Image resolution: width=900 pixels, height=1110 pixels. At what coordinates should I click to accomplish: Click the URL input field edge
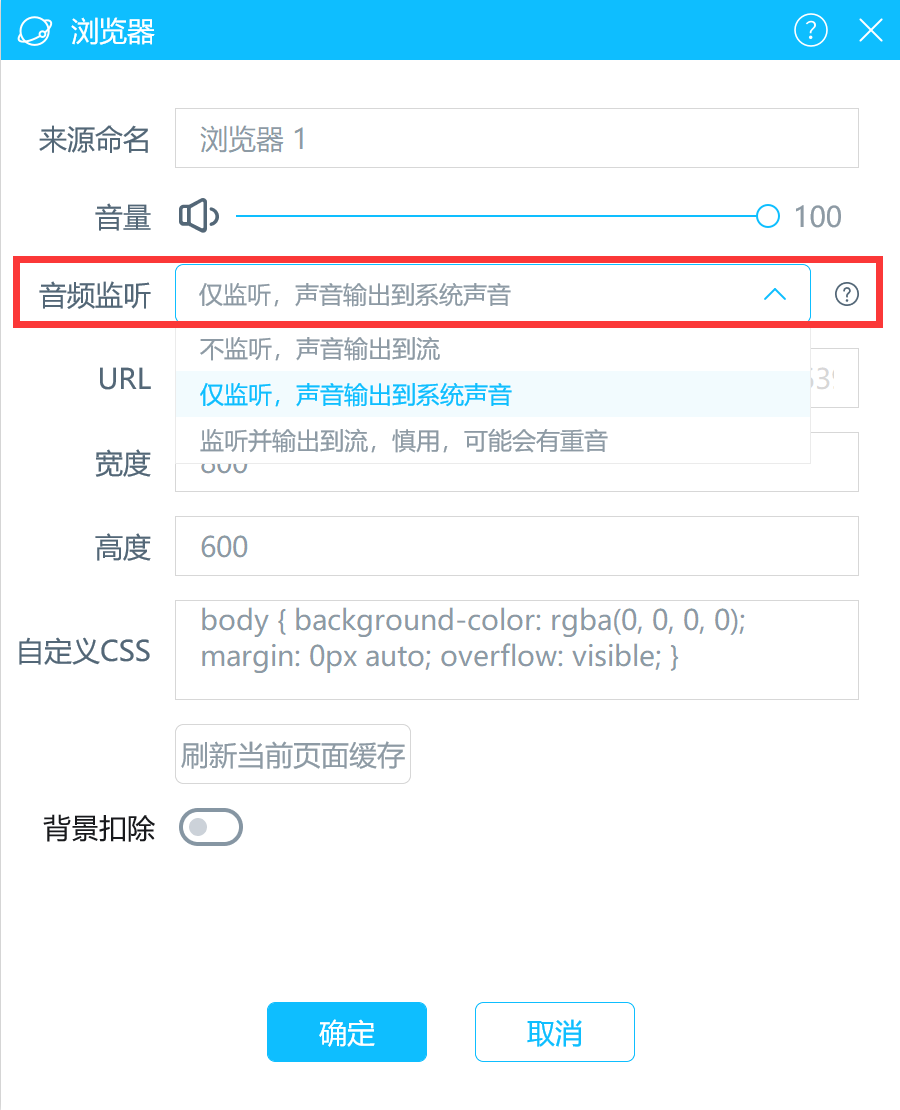coord(835,378)
